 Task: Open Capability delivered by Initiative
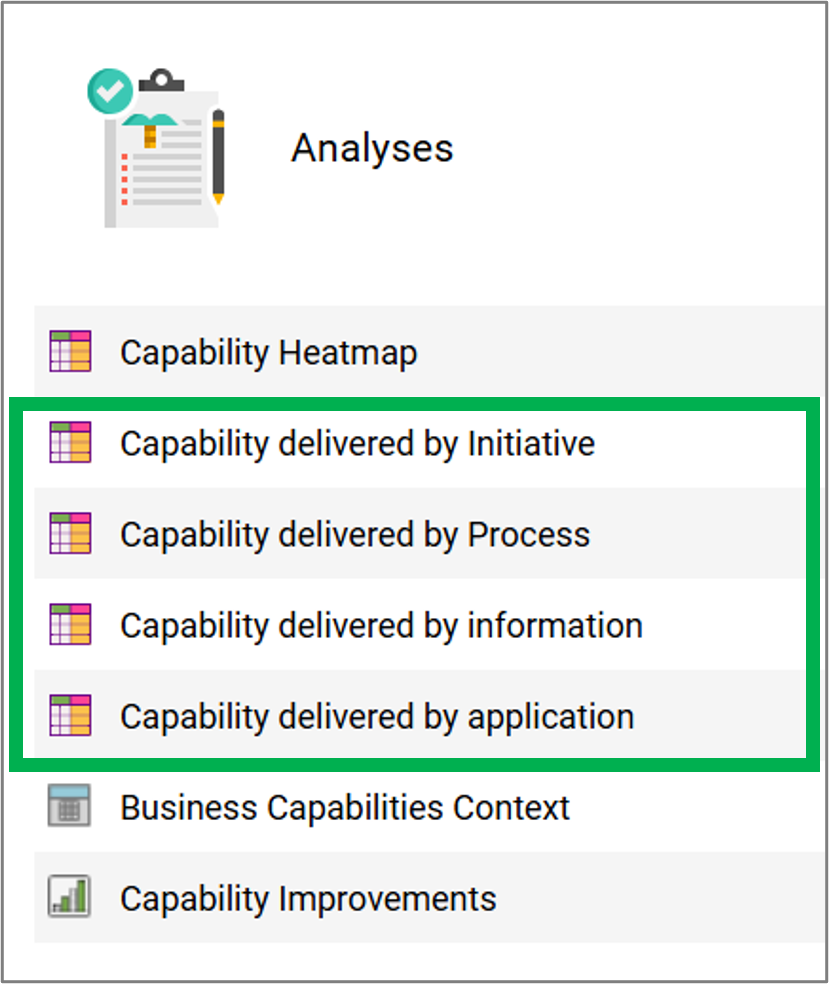point(358,444)
